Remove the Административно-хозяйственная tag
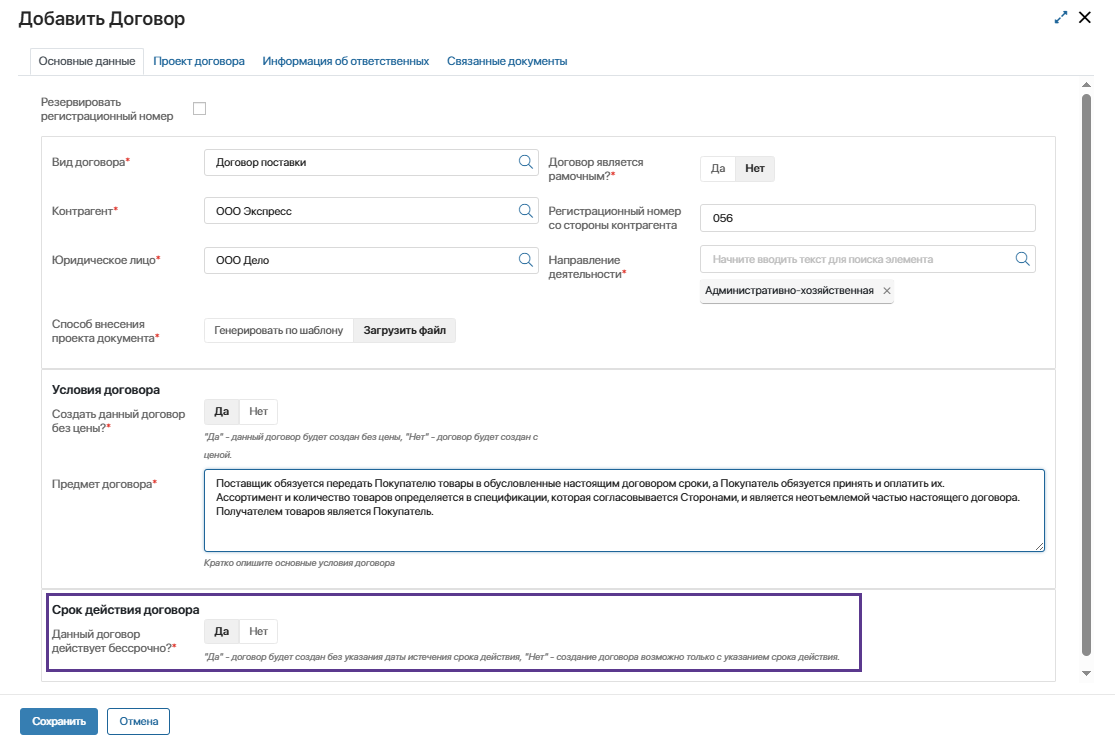This screenshot has width=1115, height=746. point(886,291)
